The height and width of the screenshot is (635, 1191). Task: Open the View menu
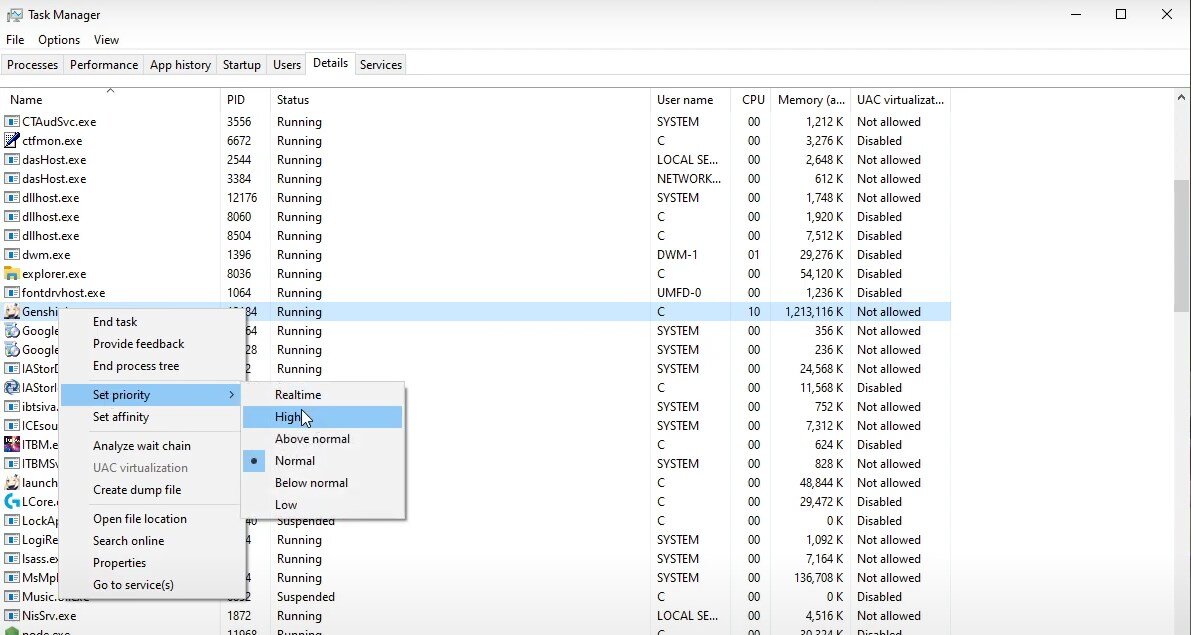pos(106,40)
